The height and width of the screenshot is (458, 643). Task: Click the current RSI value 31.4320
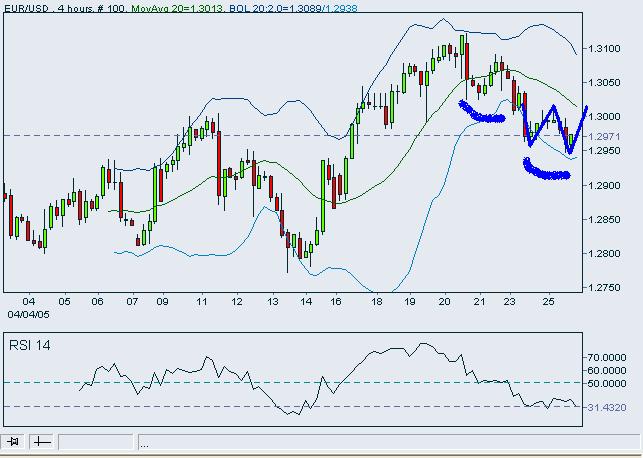[x=607, y=408]
